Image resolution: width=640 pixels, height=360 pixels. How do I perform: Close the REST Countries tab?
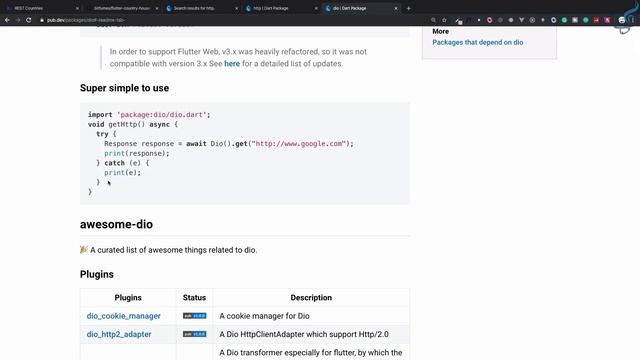[77, 8]
